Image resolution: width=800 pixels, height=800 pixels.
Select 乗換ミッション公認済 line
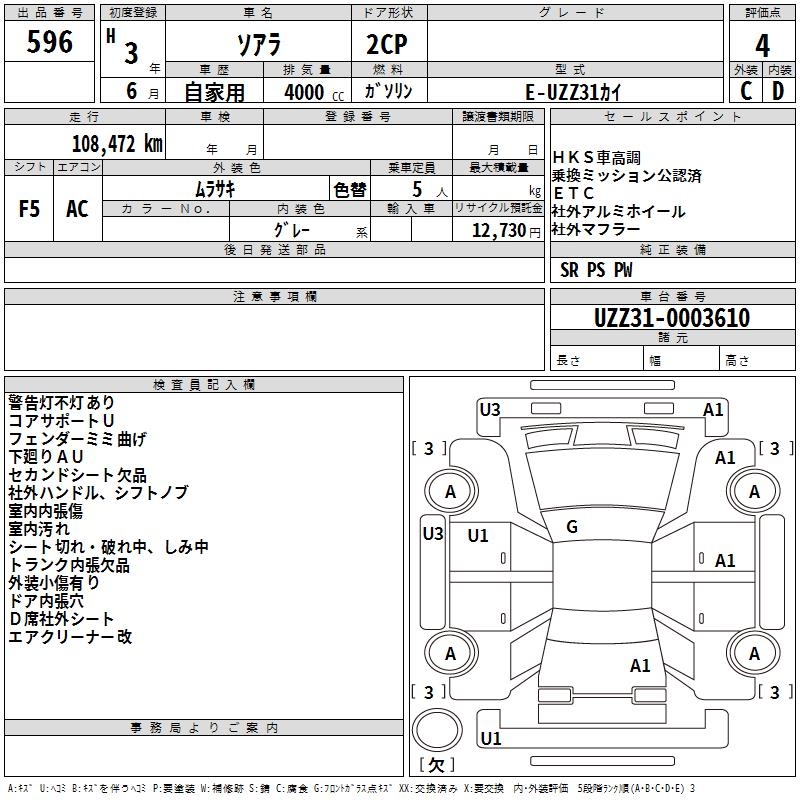tap(626, 176)
